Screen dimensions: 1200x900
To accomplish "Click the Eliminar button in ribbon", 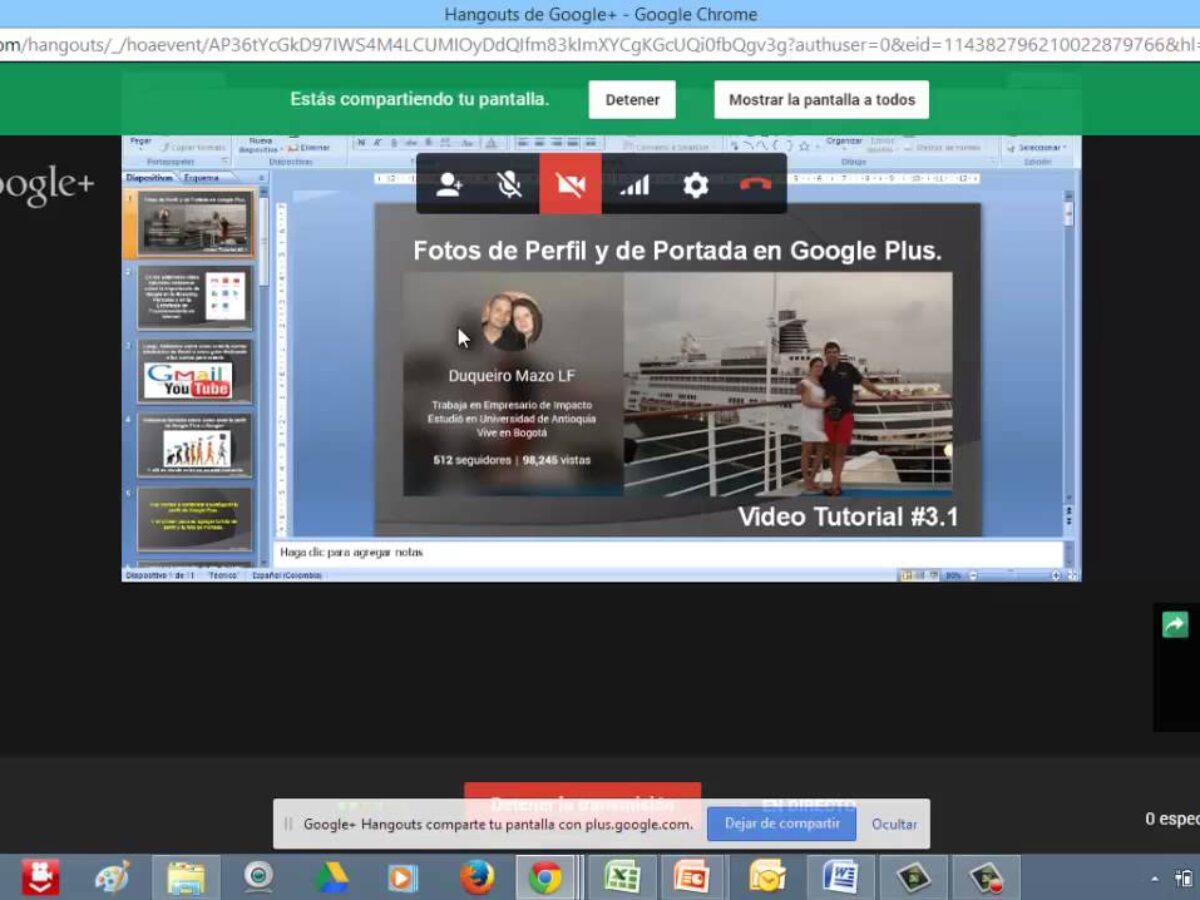I will [309, 147].
